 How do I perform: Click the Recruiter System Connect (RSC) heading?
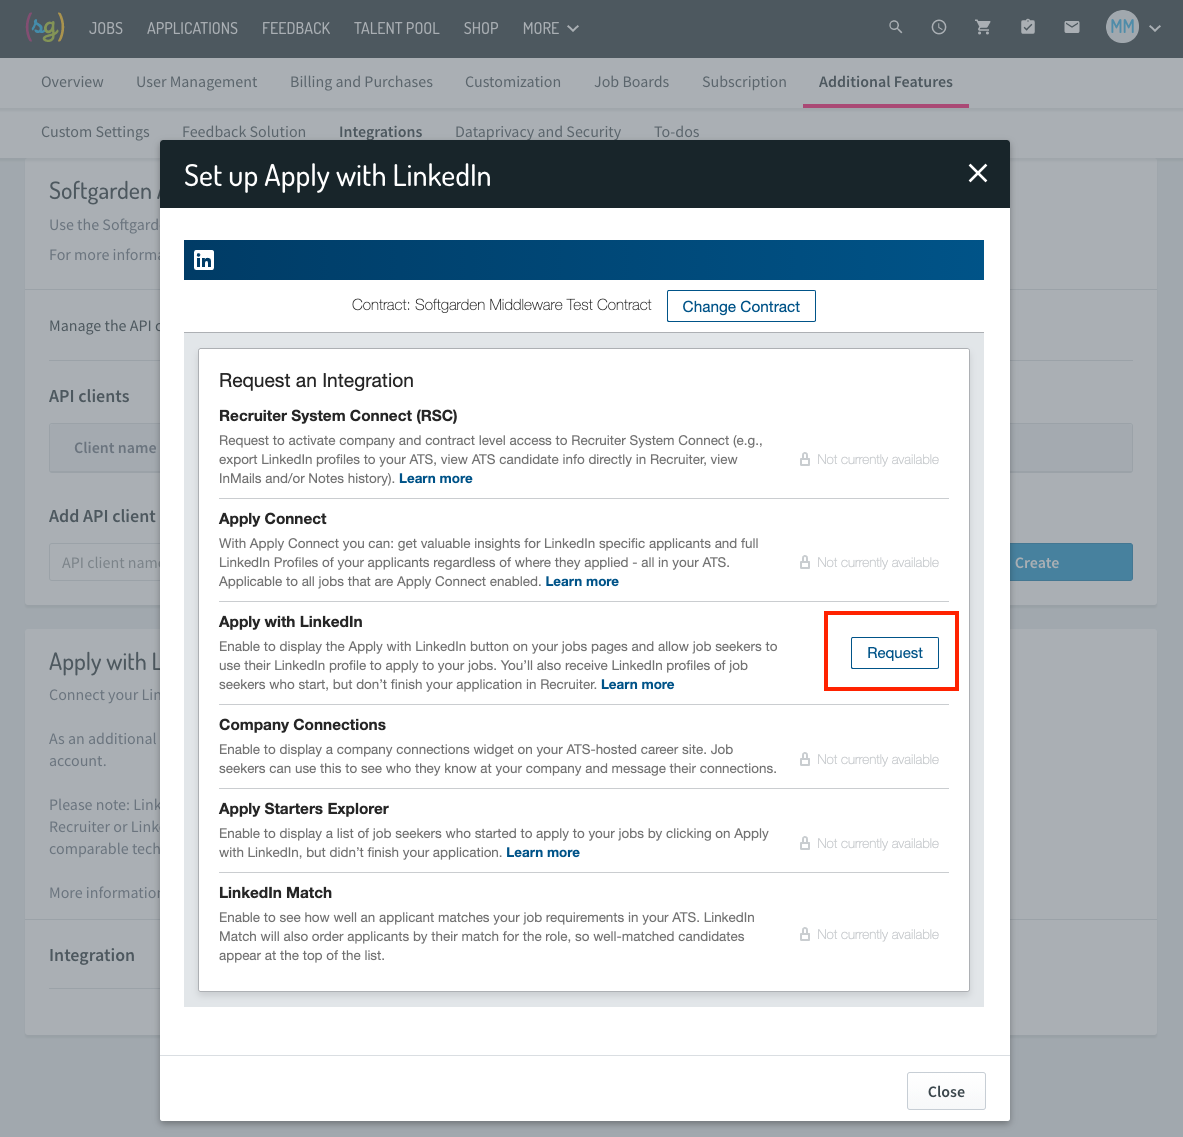tap(338, 416)
